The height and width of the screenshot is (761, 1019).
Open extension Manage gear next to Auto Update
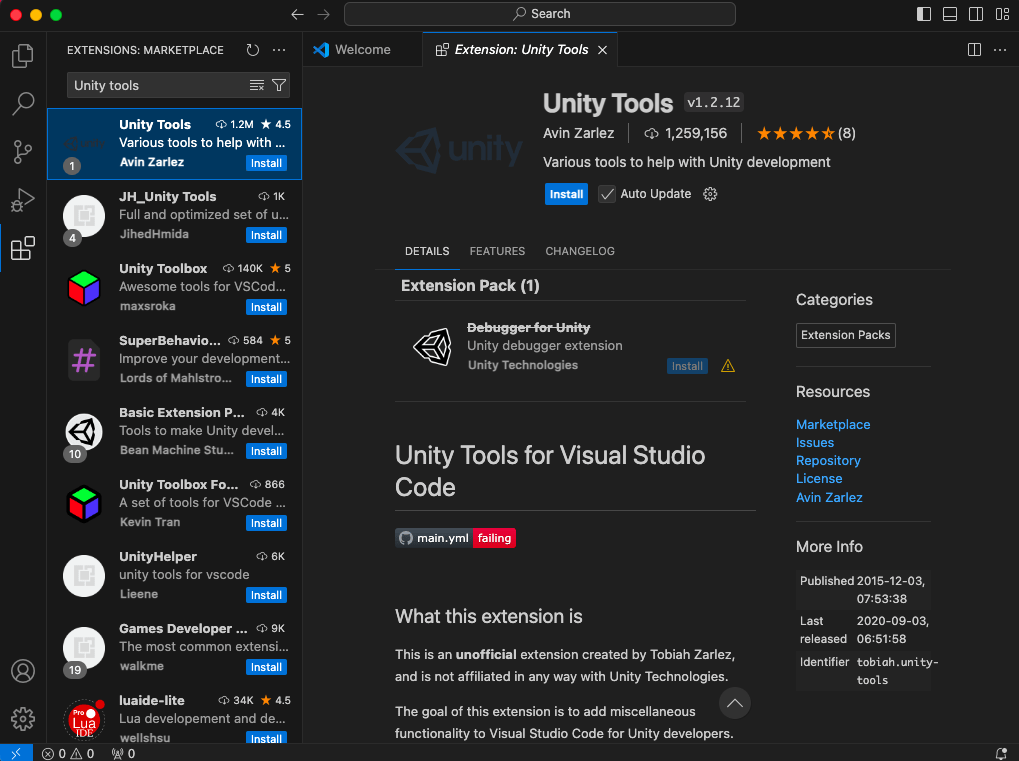pyautogui.click(x=710, y=194)
